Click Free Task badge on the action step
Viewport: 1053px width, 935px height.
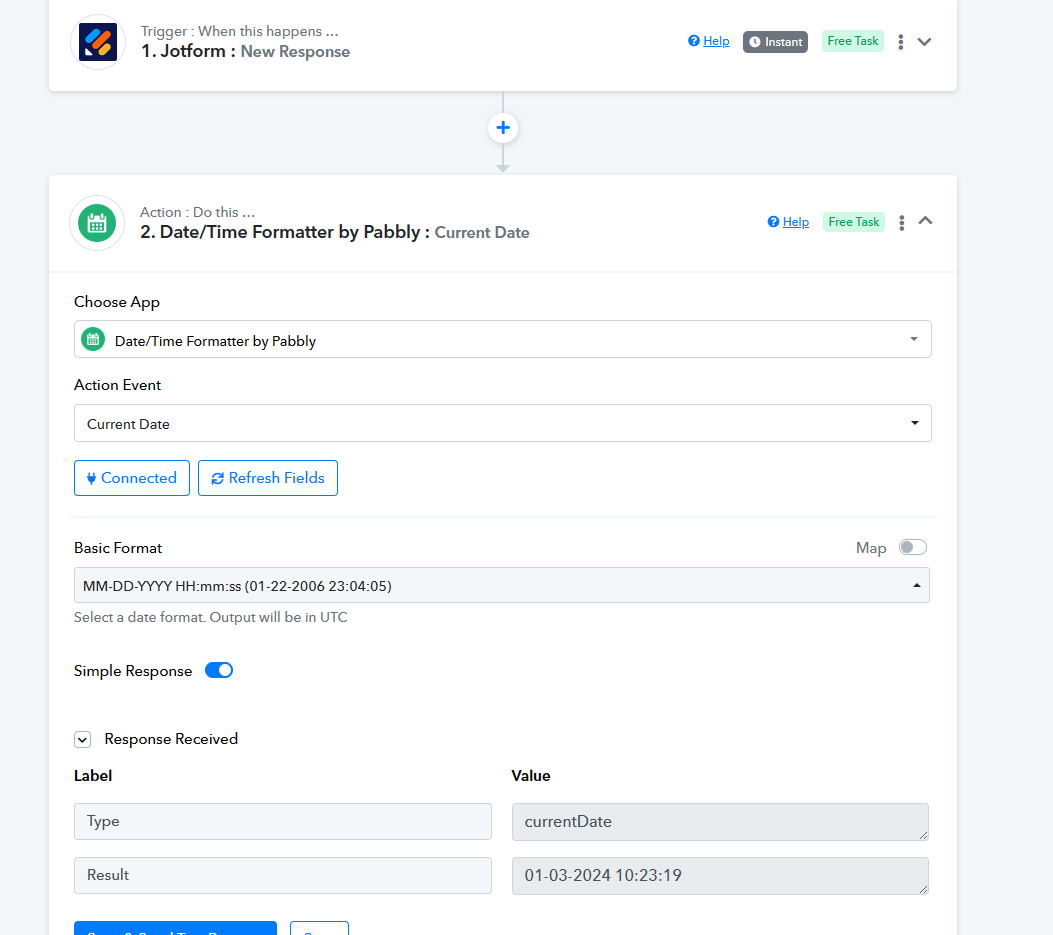(x=854, y=222)
